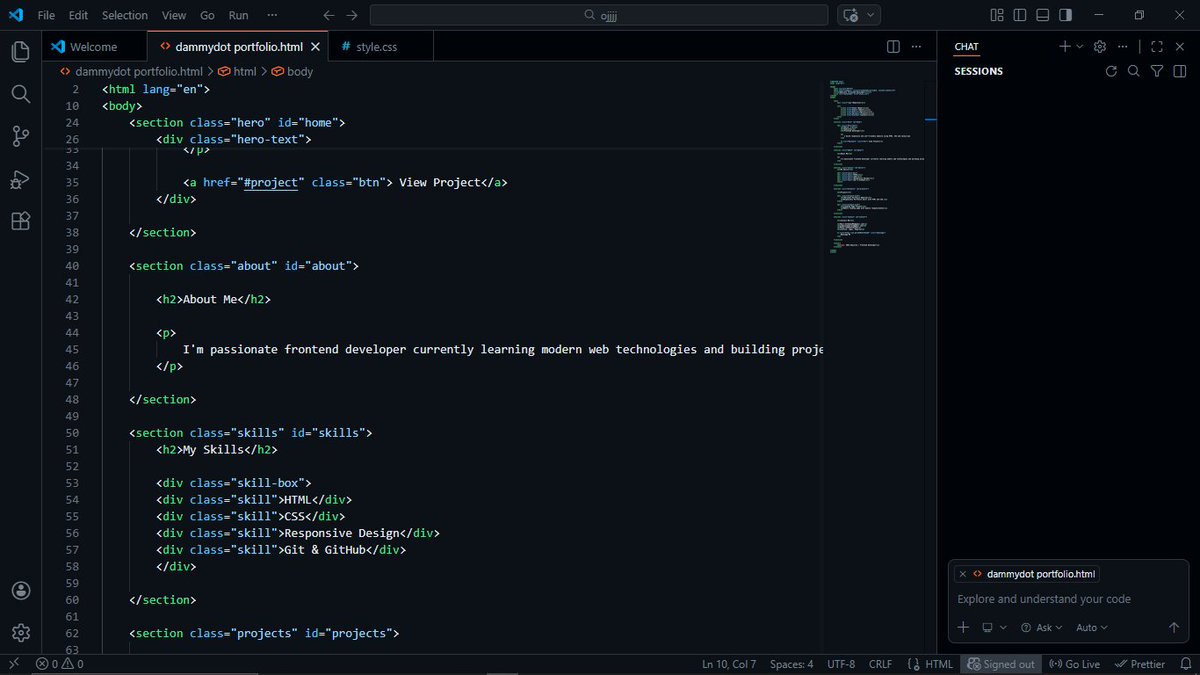Screen dimensions: 1200x675
Task: Click the sessions sidebar layout icon
Action: 1180,71
